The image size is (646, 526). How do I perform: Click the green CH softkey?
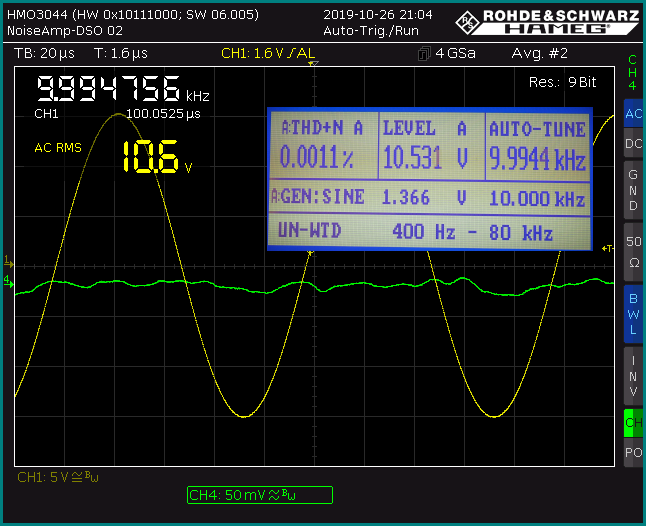633,423
